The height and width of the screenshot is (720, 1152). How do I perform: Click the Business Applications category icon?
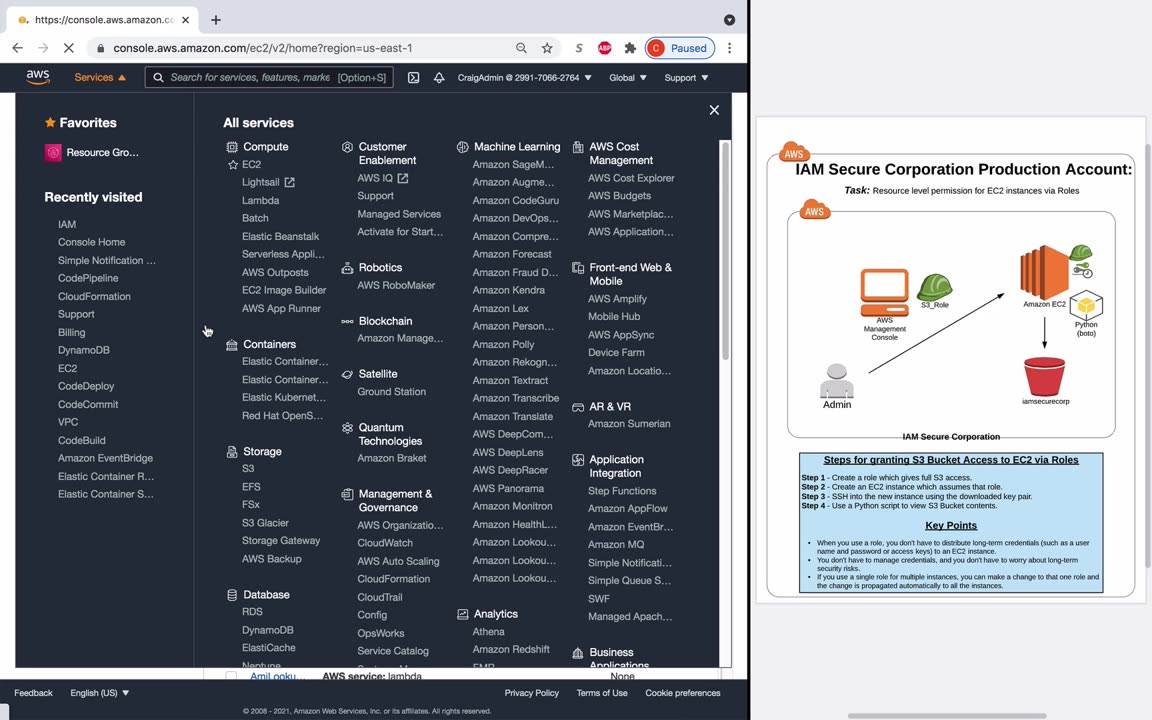tap(578, 652)
